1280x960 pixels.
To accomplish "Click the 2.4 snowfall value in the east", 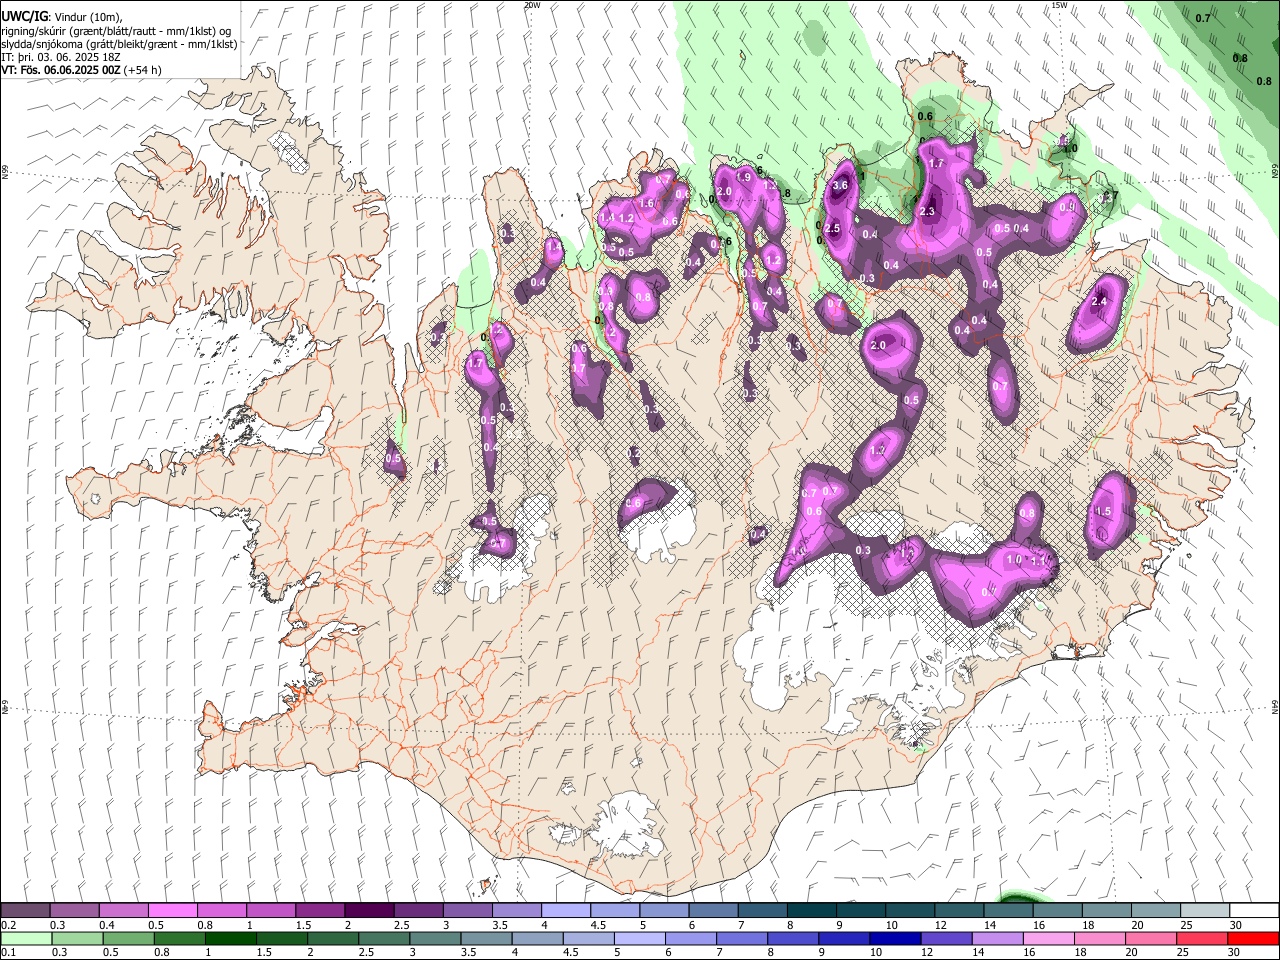I will [x=1100, y=302].
